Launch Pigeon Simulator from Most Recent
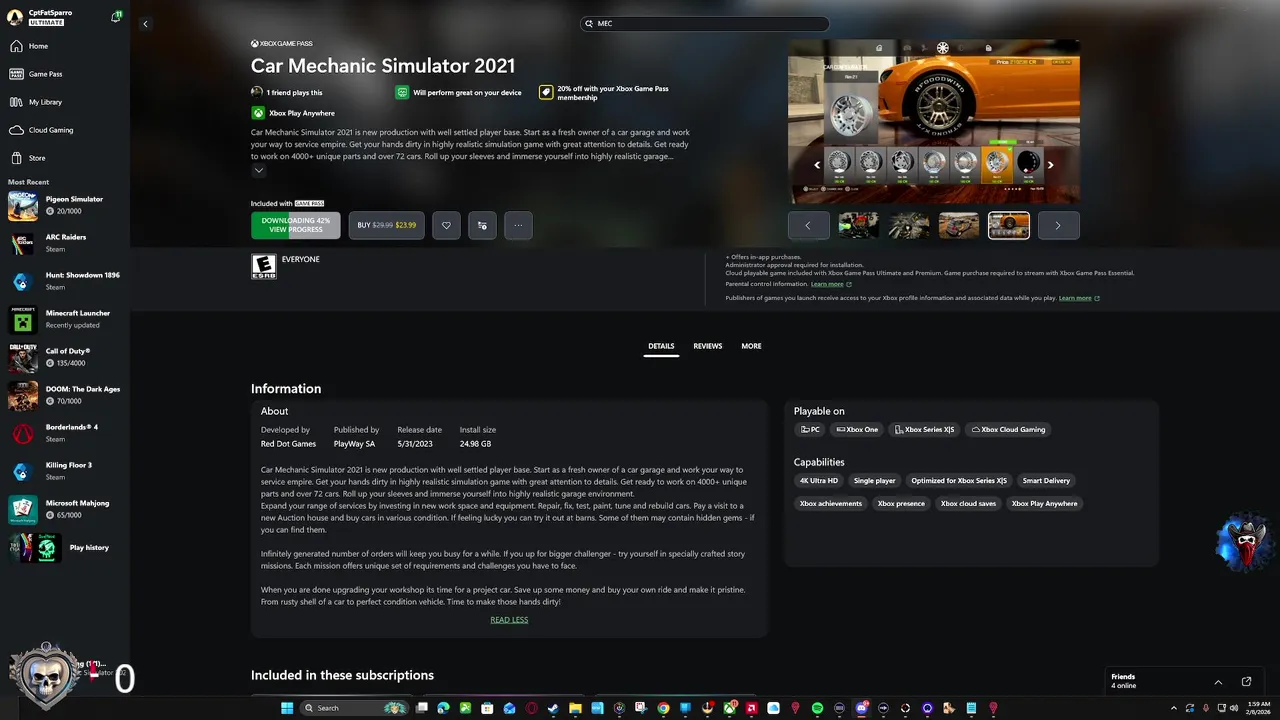Viewport: 1280px width, 720px height. pos(65,205)
